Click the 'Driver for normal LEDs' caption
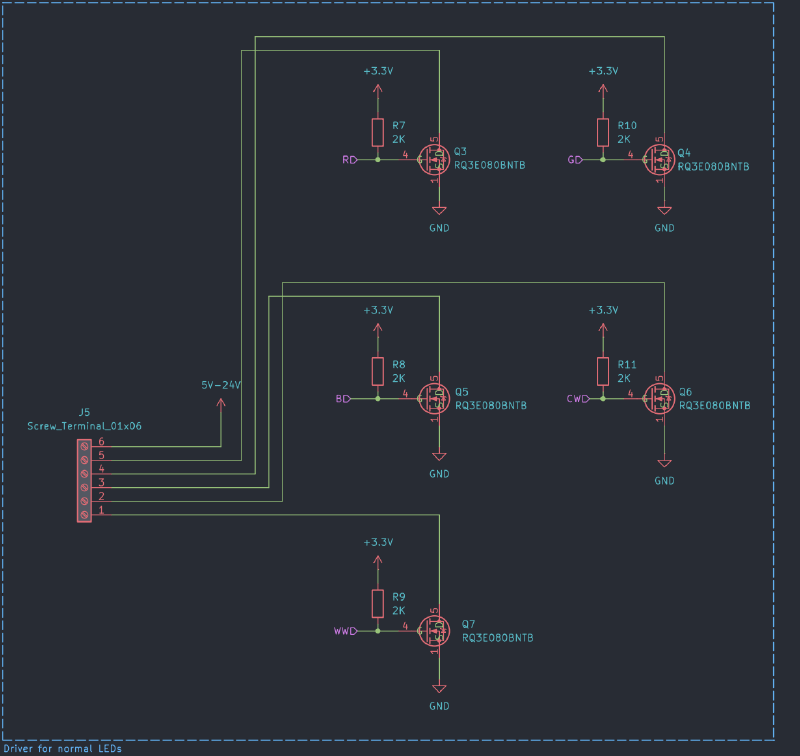This screenshot has height=756, width=800. click(x=62, y=748)
